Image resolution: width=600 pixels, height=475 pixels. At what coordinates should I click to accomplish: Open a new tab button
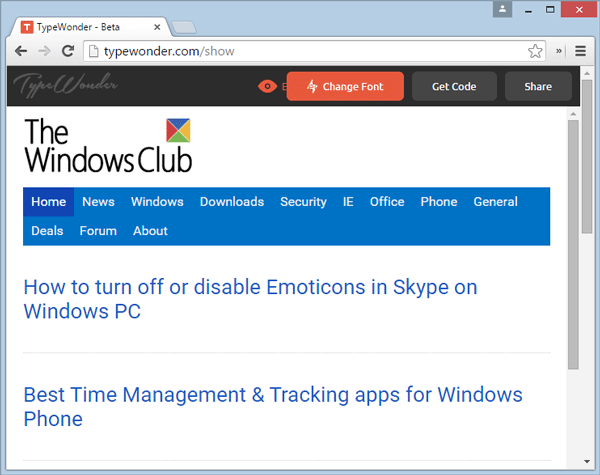pyautogui.click(x=184, y=28)
